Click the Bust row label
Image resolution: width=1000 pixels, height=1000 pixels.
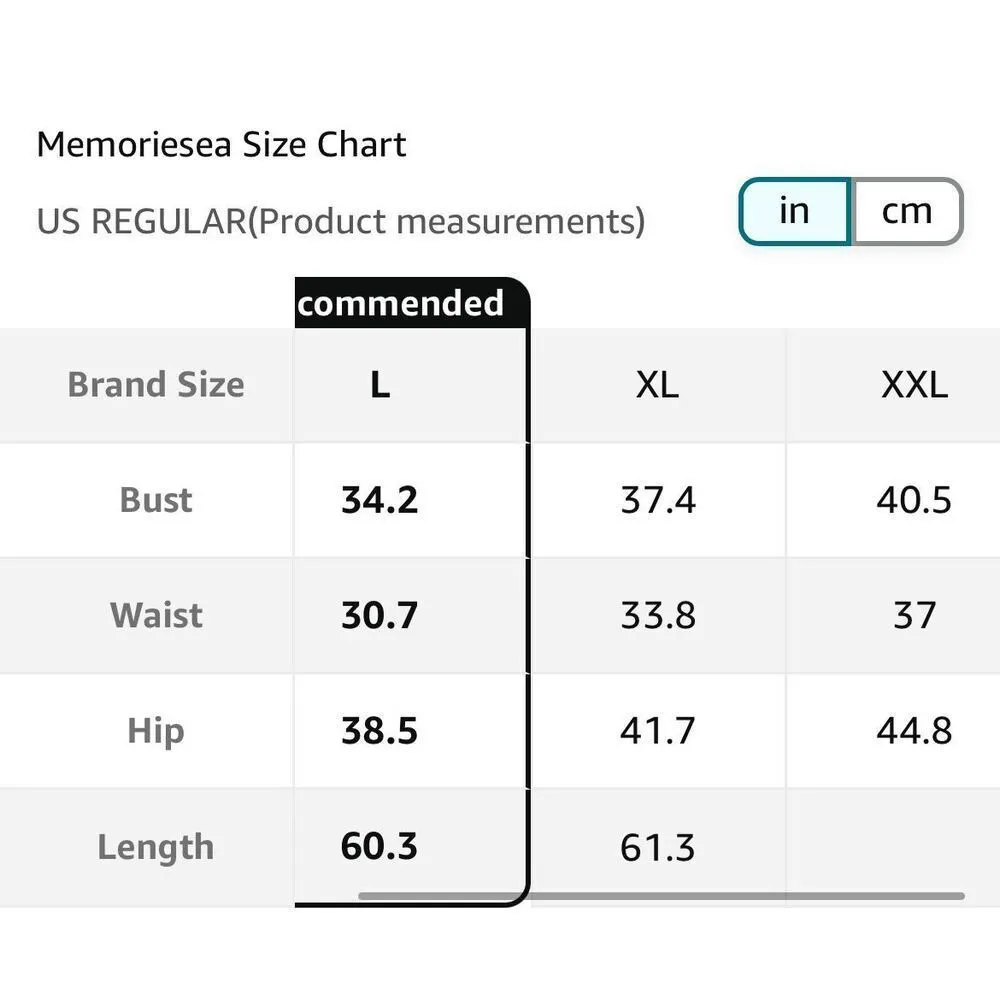(156, 500)
